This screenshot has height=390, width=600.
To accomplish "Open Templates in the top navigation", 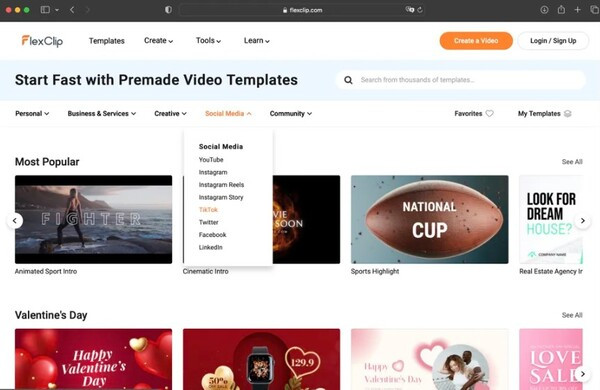I will [107, 41].
